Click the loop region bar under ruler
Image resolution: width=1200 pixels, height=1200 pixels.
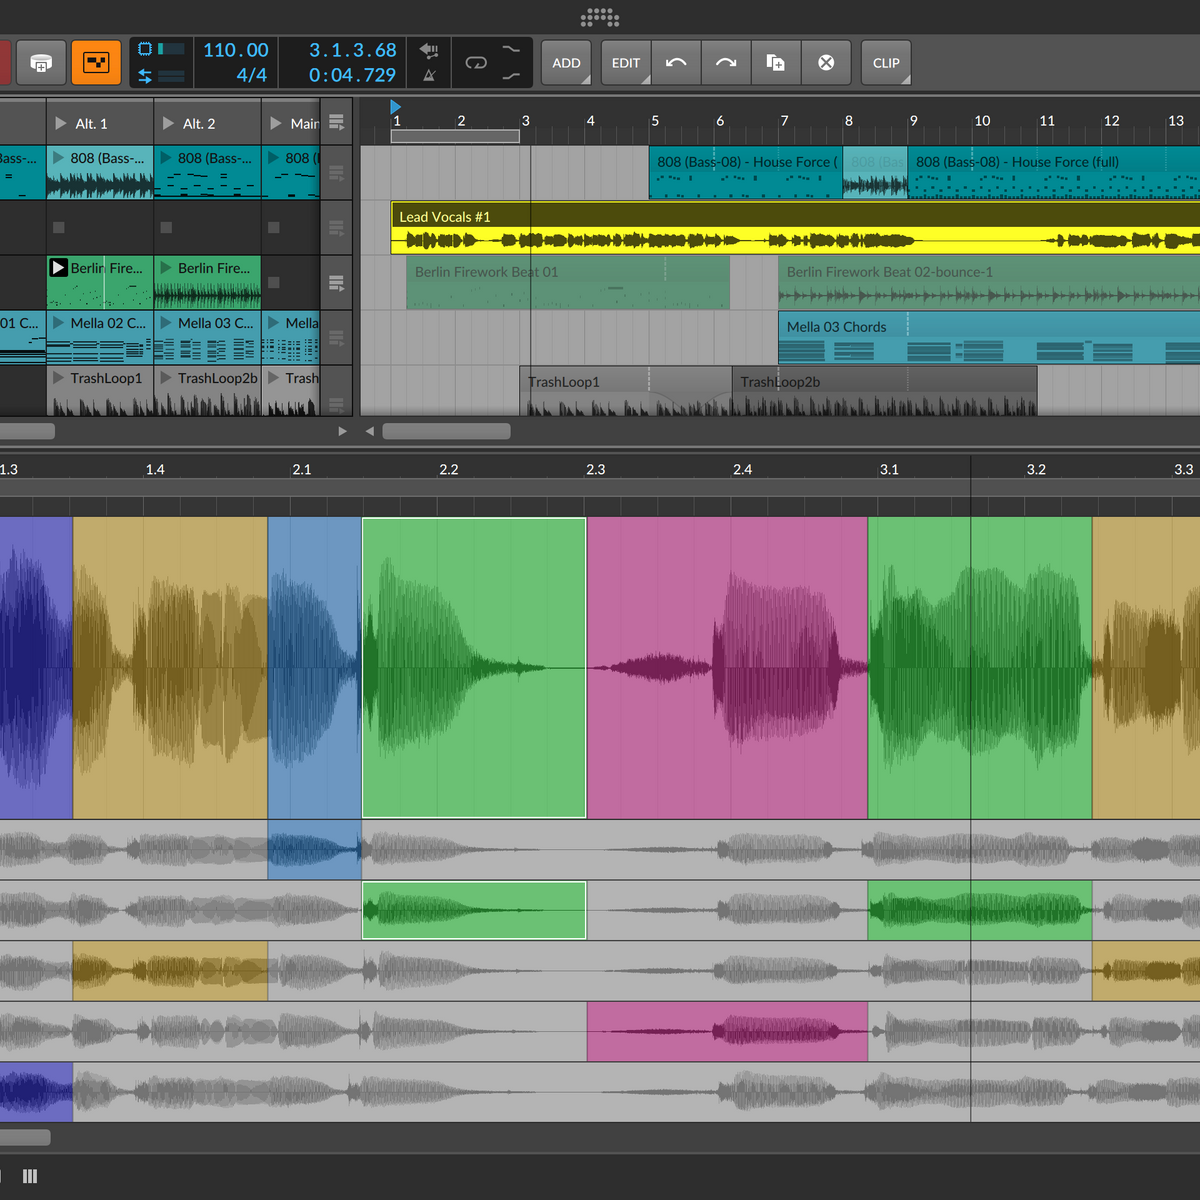click(x=455, y=136)
